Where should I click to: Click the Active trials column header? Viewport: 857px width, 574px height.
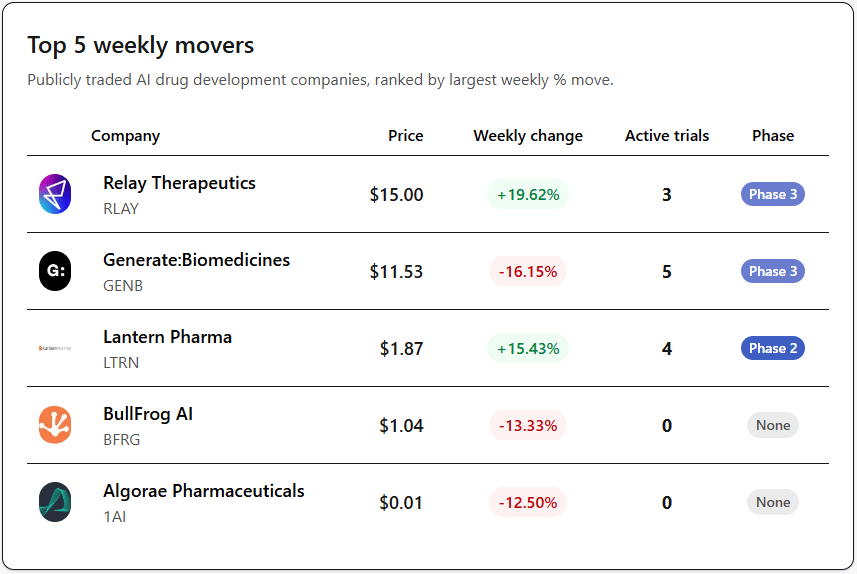pos(667,136)
